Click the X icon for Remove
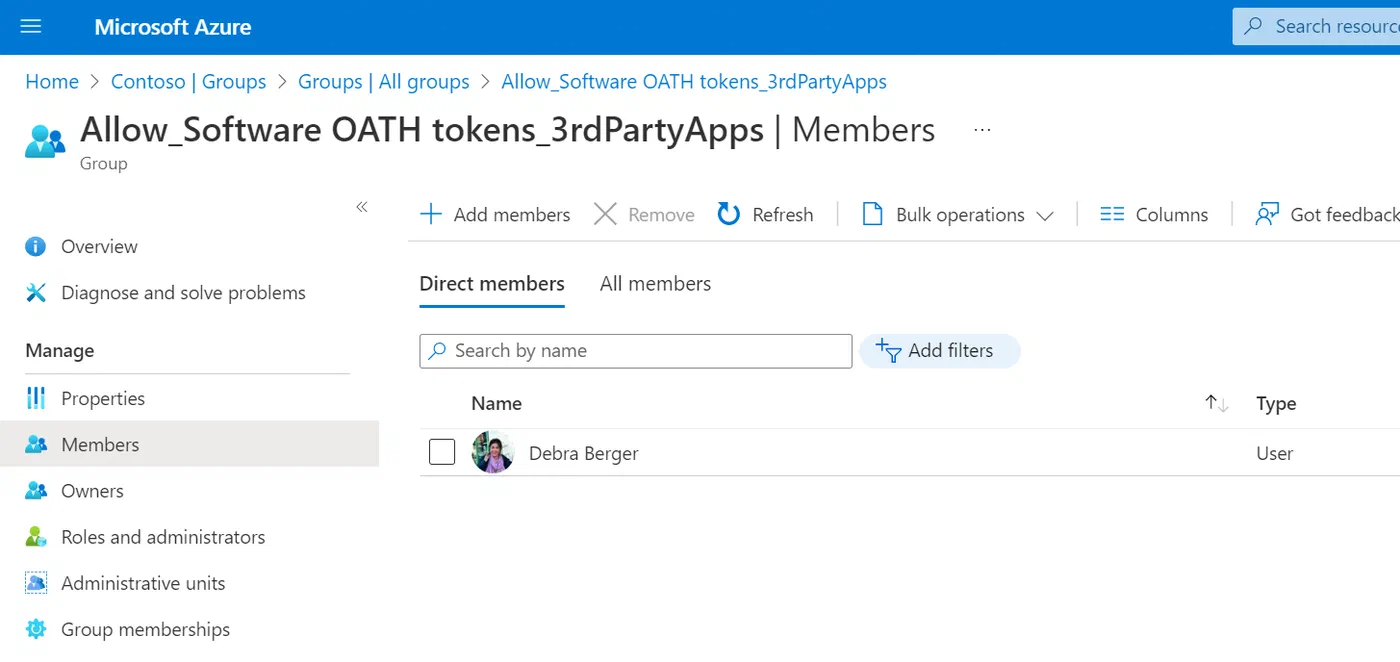Screen dimensions: 1400x662 pos(605,214)
